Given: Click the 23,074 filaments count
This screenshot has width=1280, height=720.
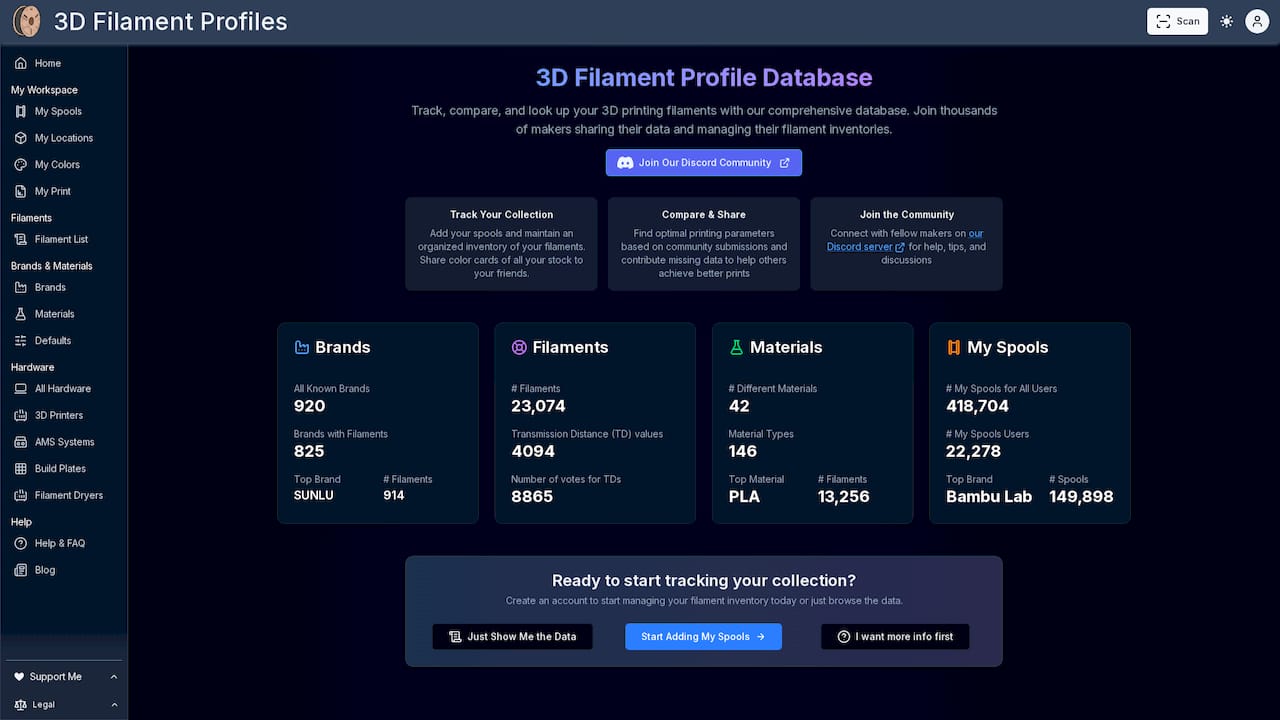Looking at the screenshot, I should 538,406.
